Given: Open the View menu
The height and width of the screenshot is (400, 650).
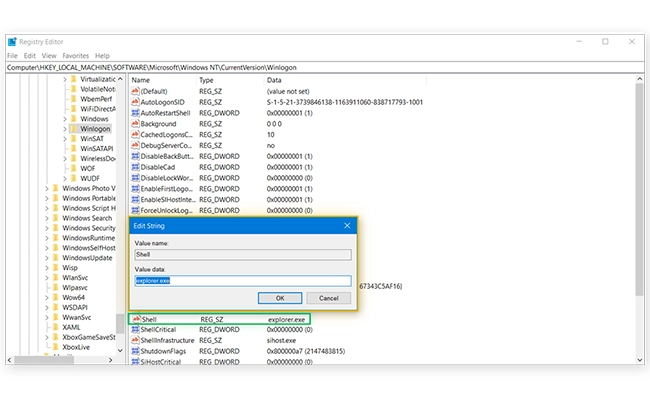Looking at the screenshot, I should click(x=49, y=56).
